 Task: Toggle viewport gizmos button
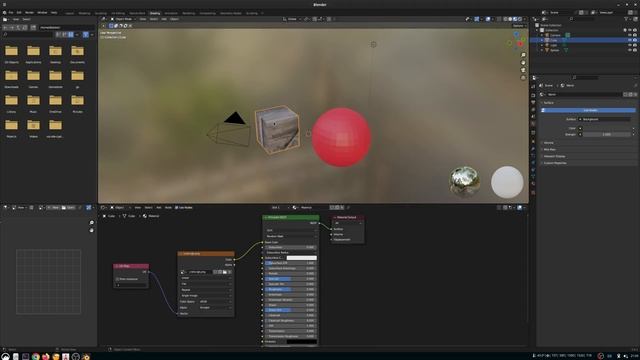477,19
